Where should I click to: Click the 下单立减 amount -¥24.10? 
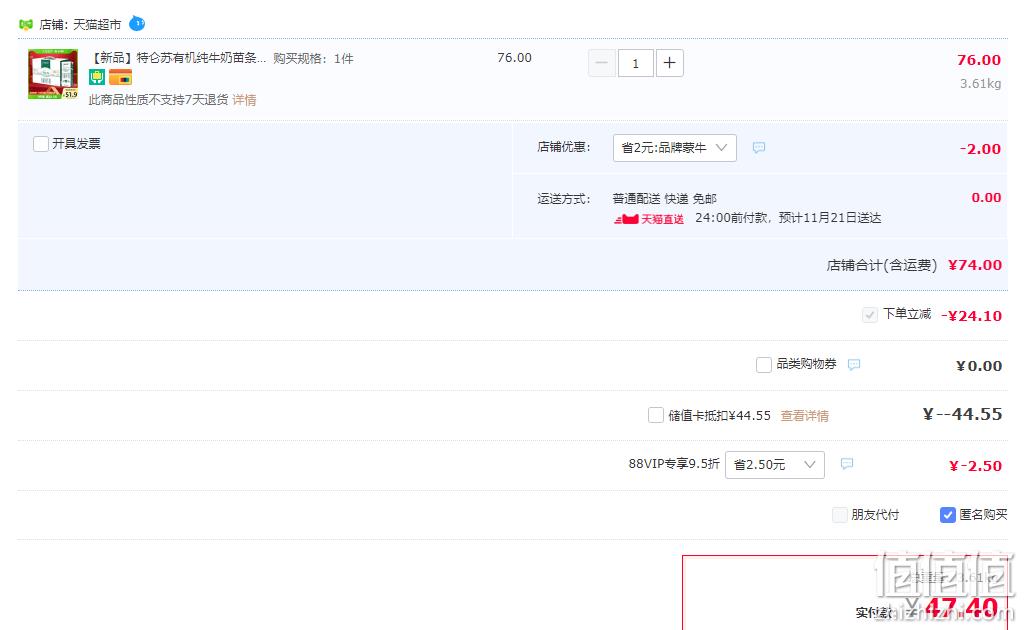coord(971,316)
